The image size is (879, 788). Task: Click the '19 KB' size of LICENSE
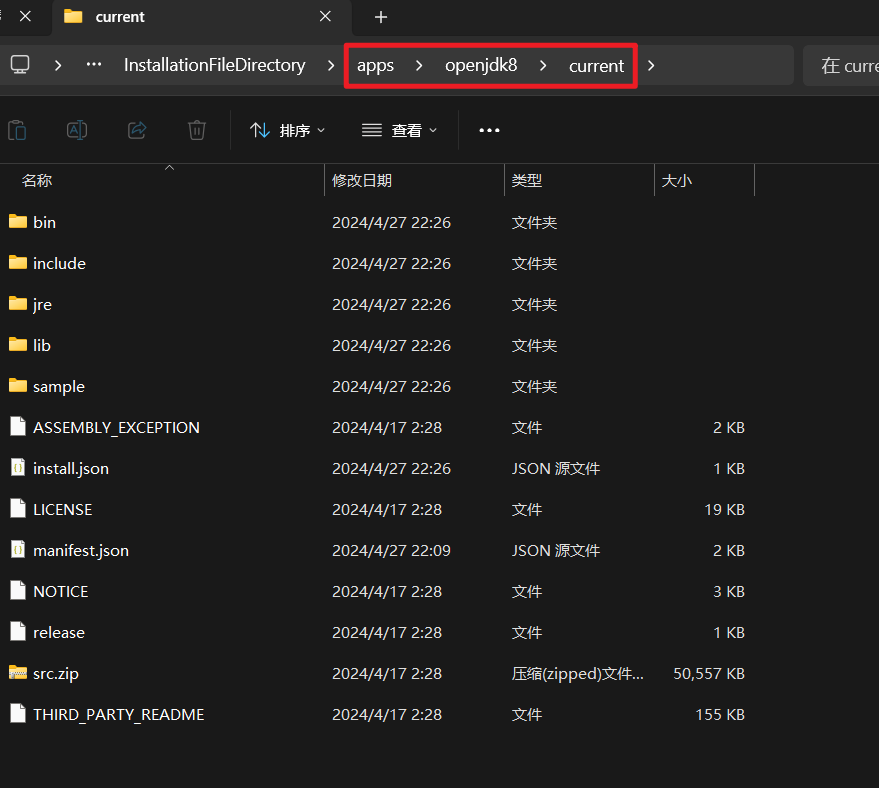click(x=724, y=509)
